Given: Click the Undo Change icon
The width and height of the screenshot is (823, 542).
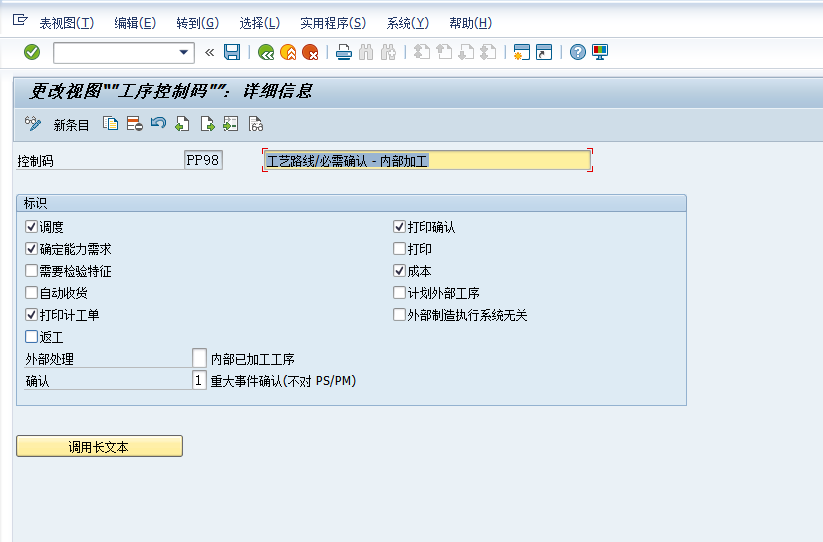Looking at the screenshot, I should tap(158, 124).
